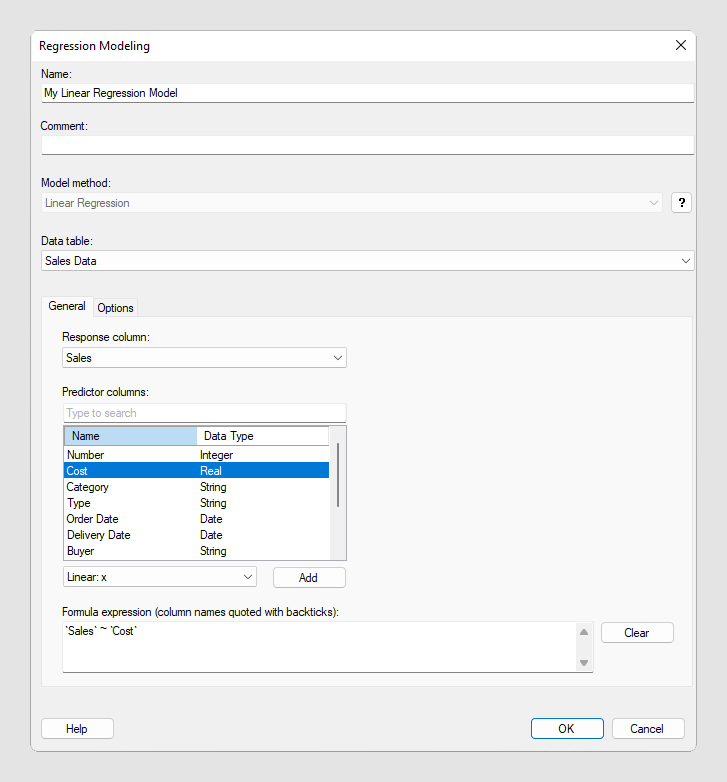Confirm with the OK button

(x=567, y=729)
